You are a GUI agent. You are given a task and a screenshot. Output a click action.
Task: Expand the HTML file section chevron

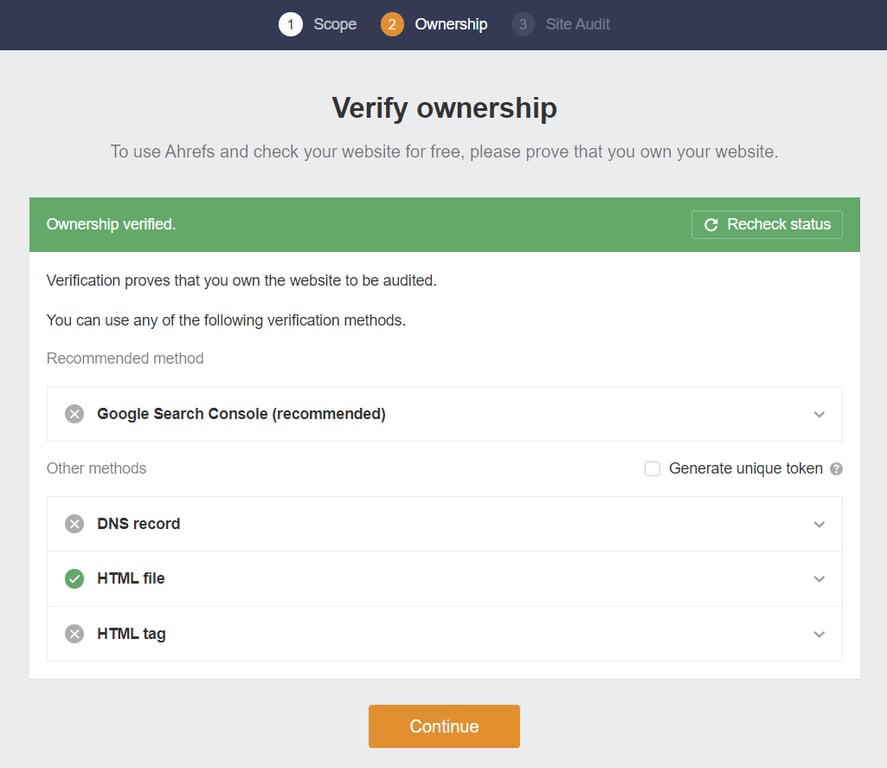819,578
